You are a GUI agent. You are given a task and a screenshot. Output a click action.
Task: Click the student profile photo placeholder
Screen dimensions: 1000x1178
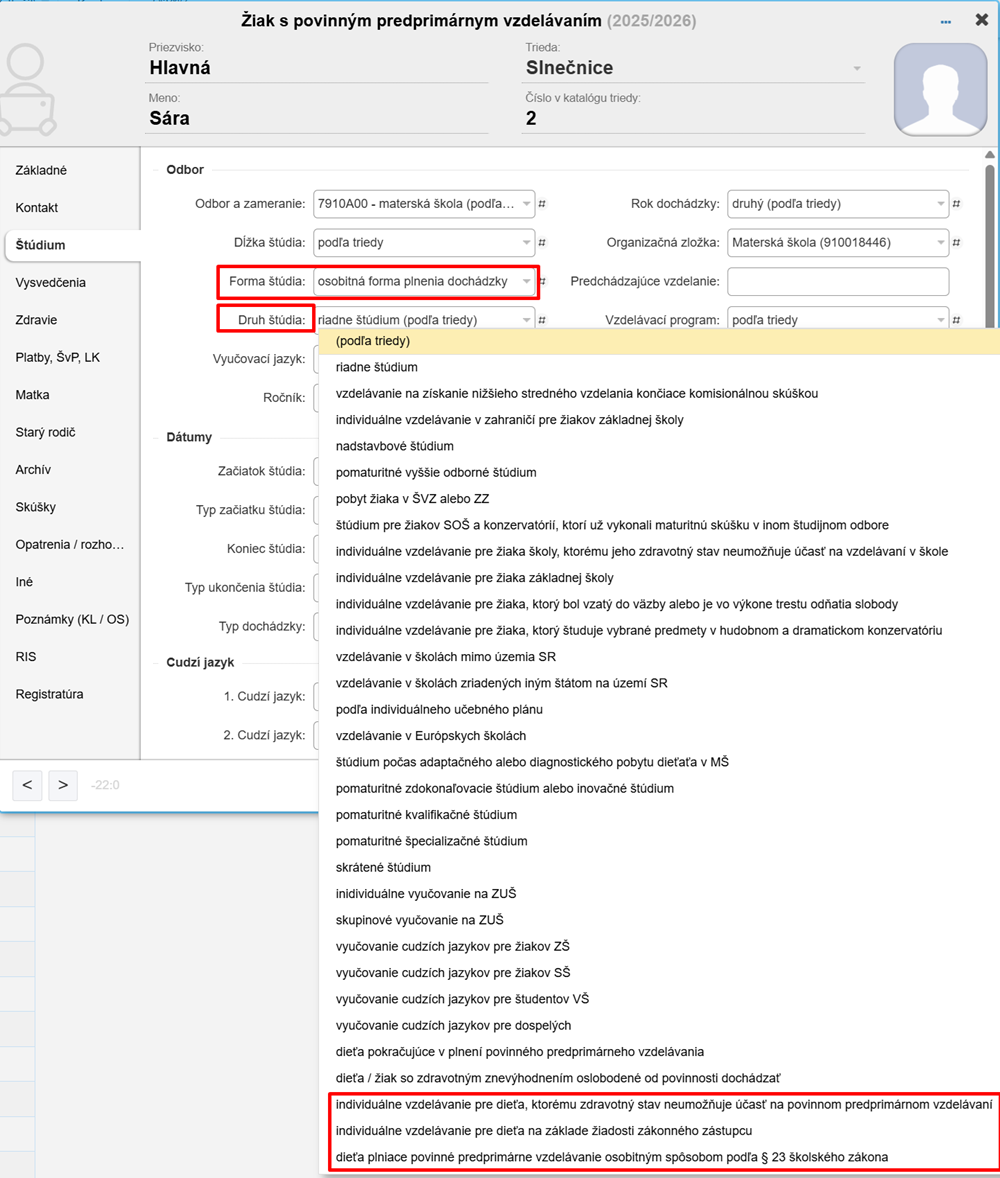coord(940,89)
